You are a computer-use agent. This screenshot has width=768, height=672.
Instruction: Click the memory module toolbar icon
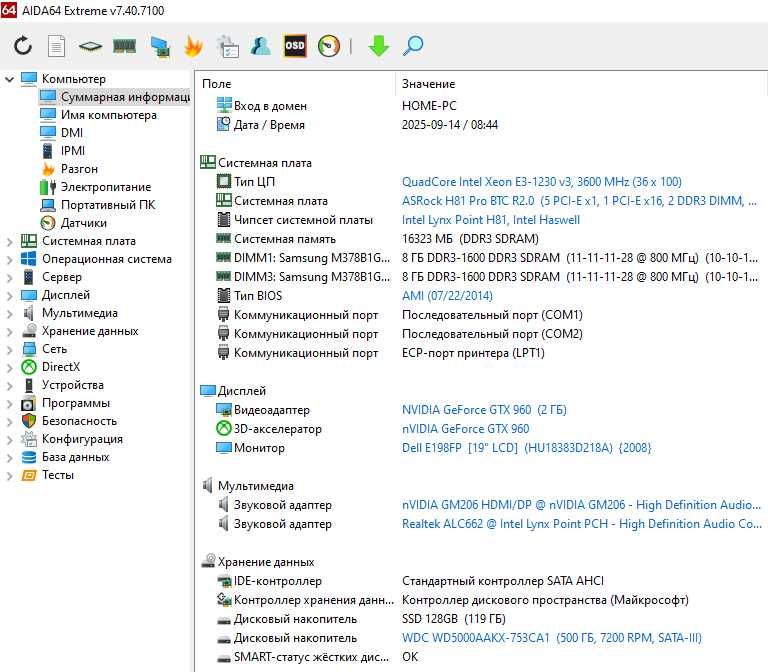[124, 46]
